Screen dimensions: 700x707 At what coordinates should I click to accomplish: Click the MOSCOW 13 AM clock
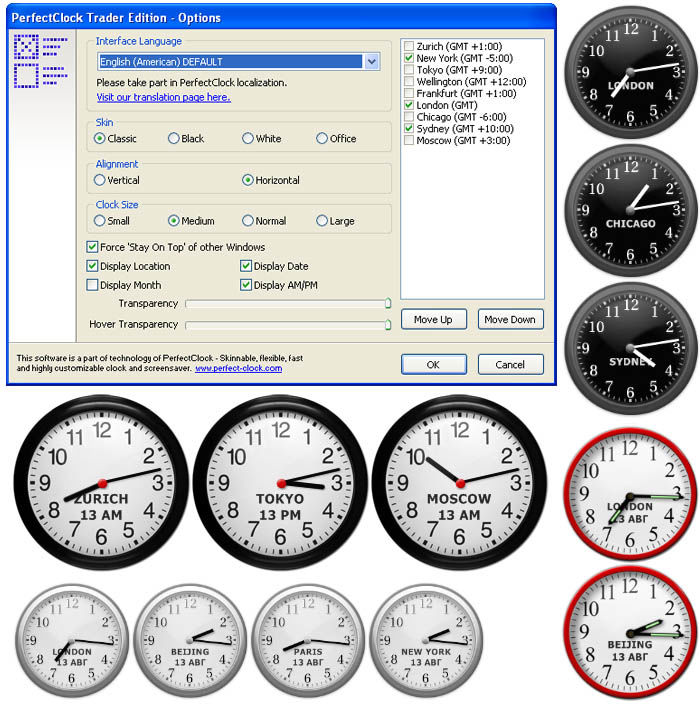460,482
